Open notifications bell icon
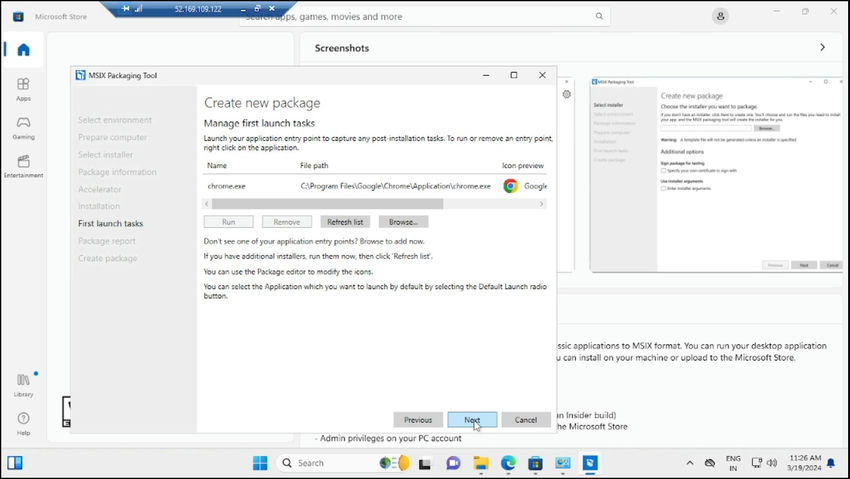 tap(831, 463)
